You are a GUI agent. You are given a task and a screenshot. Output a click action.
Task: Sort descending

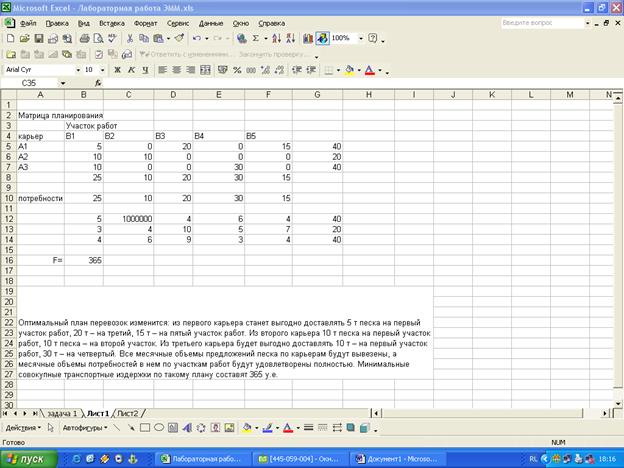click(291, 38)
